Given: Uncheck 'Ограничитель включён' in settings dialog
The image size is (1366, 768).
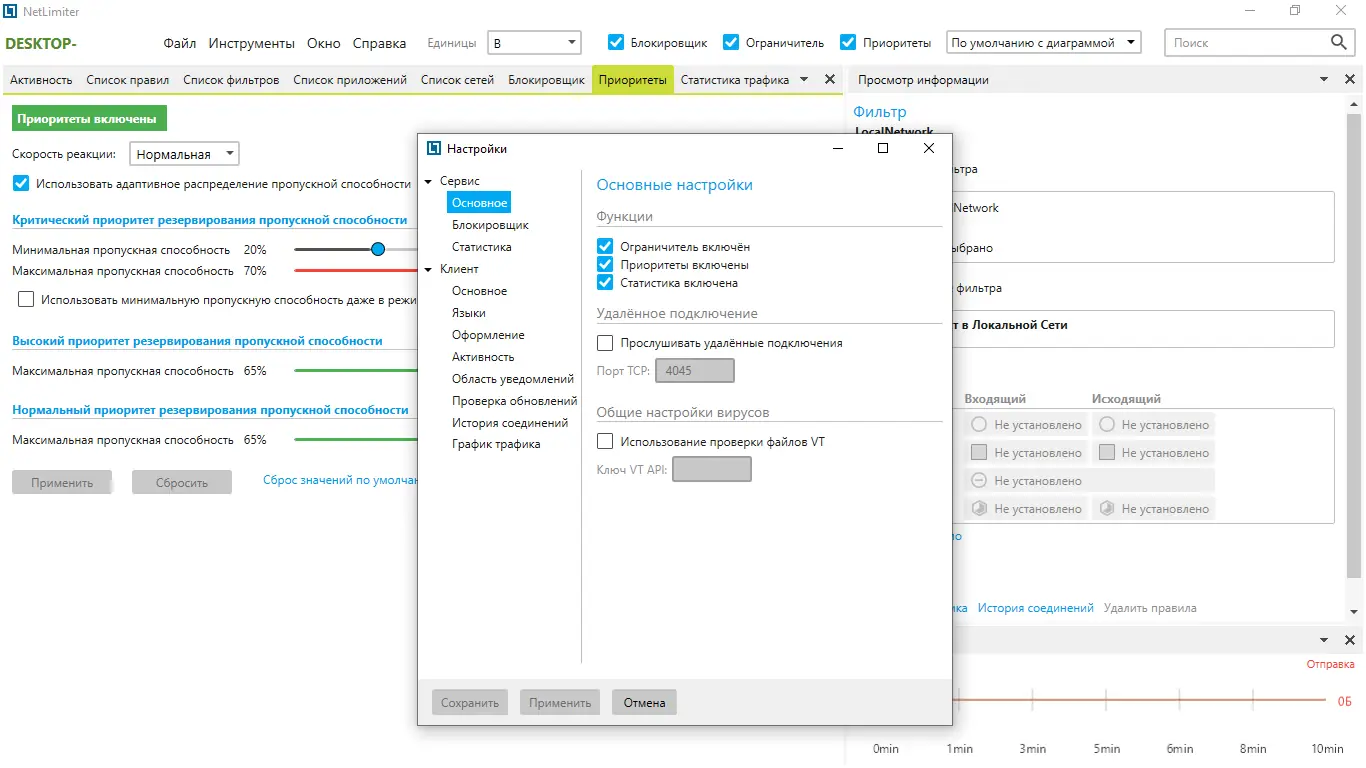Looking at the screenshot, I should tap(605, 246).
